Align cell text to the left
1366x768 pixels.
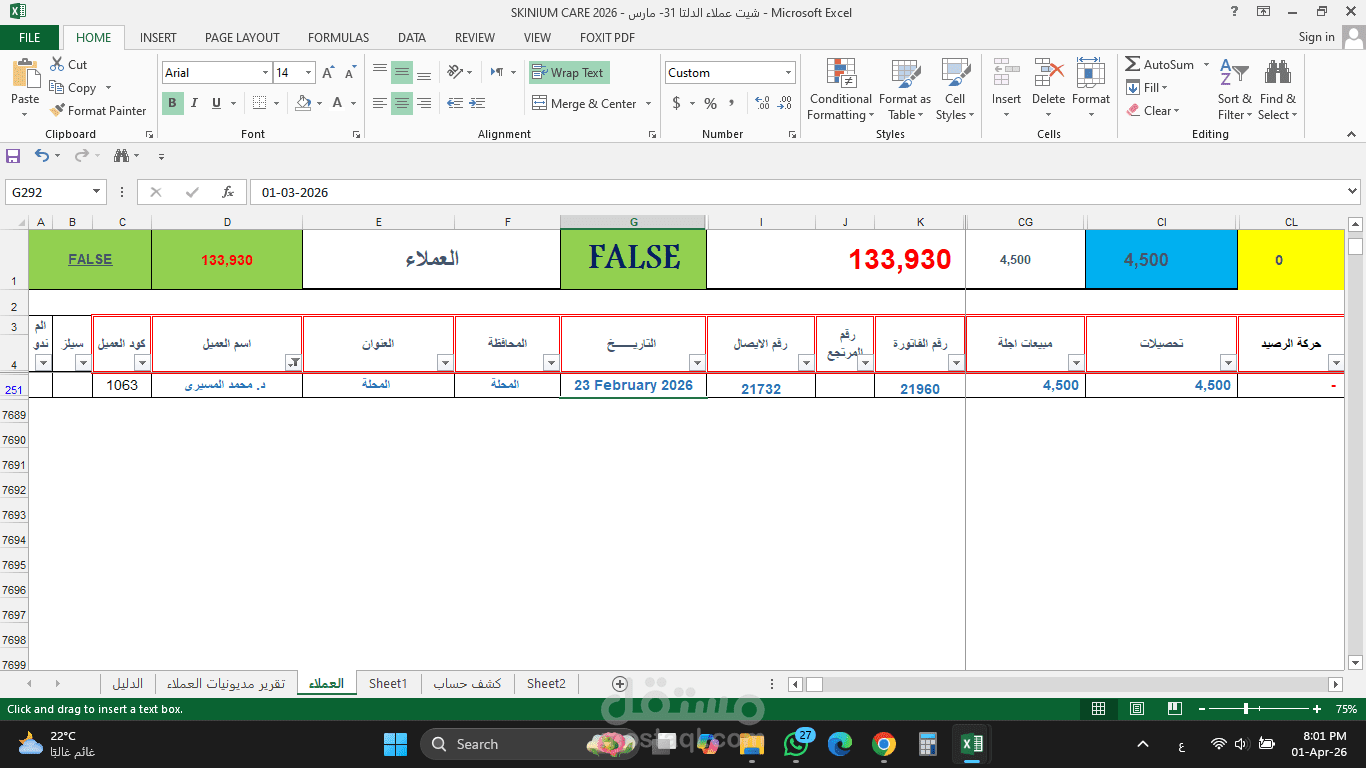[x=379, y=103]
